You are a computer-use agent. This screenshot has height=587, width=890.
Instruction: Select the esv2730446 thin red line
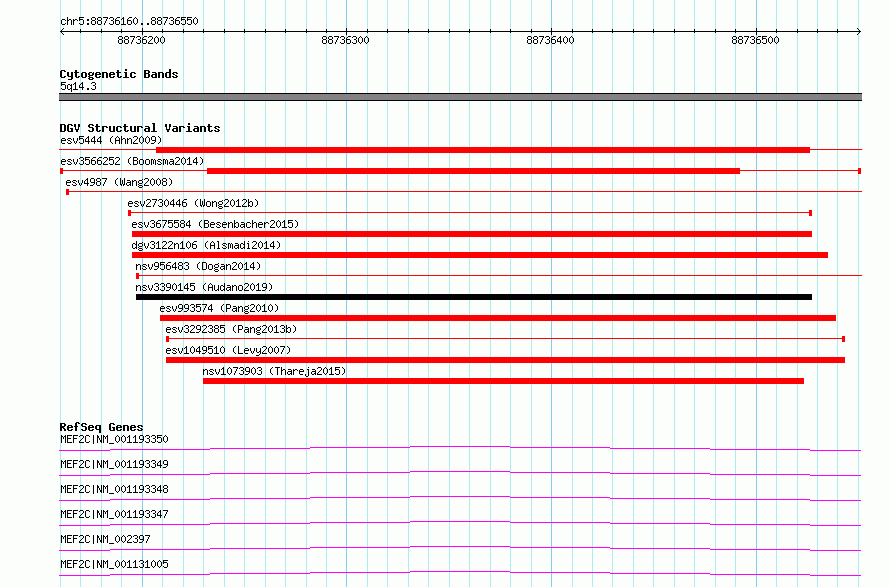(x=470, y=213)
